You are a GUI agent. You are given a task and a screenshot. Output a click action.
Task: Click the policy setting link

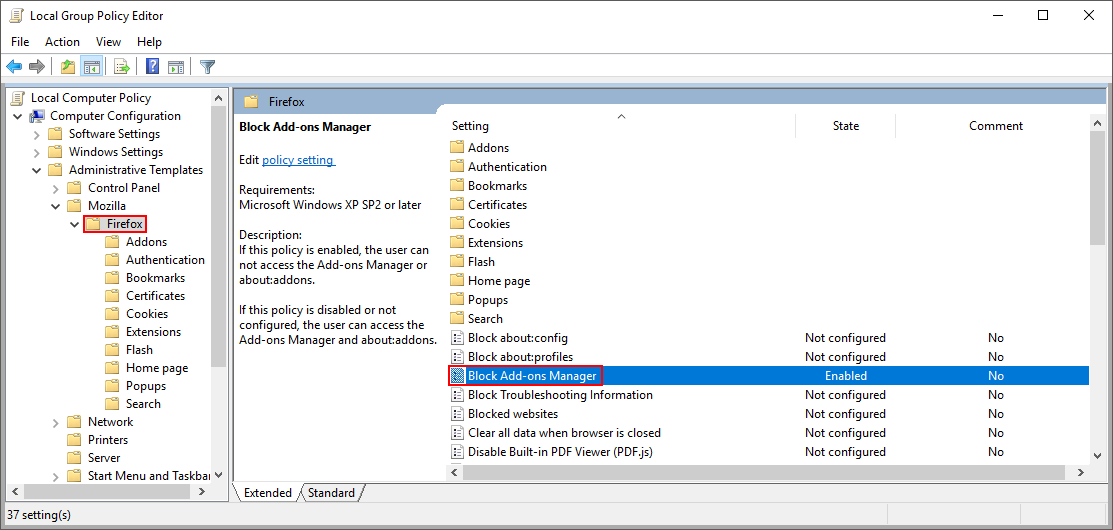pos(298,160)
